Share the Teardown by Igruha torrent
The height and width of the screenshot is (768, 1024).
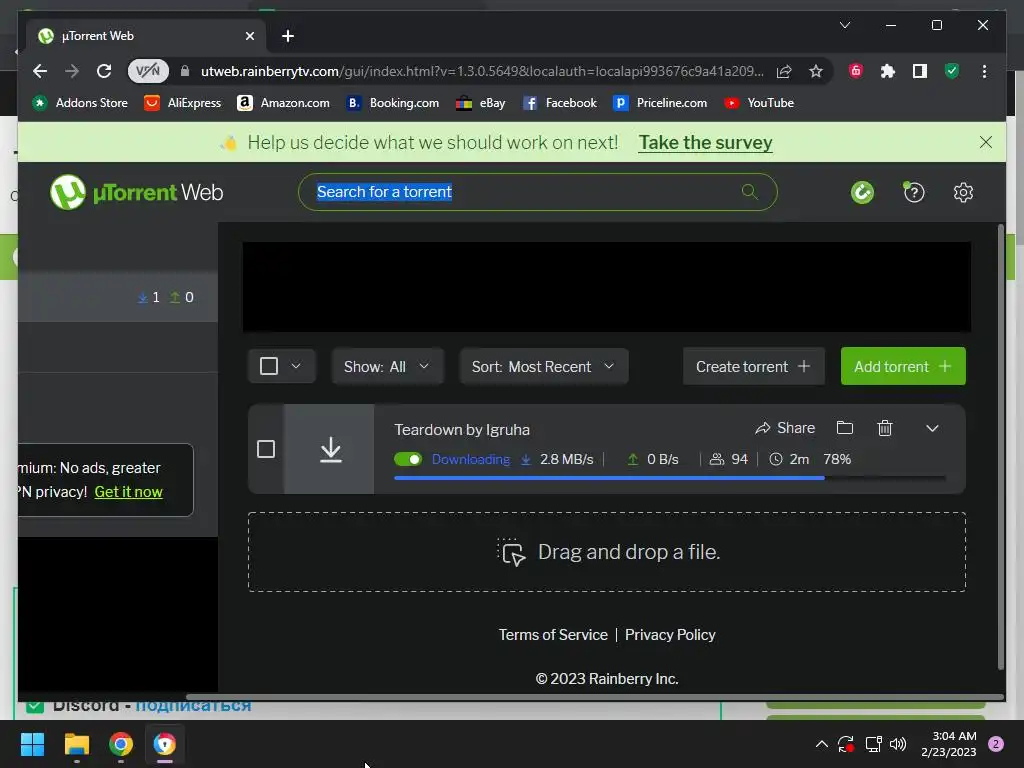[x=785, y=428]
